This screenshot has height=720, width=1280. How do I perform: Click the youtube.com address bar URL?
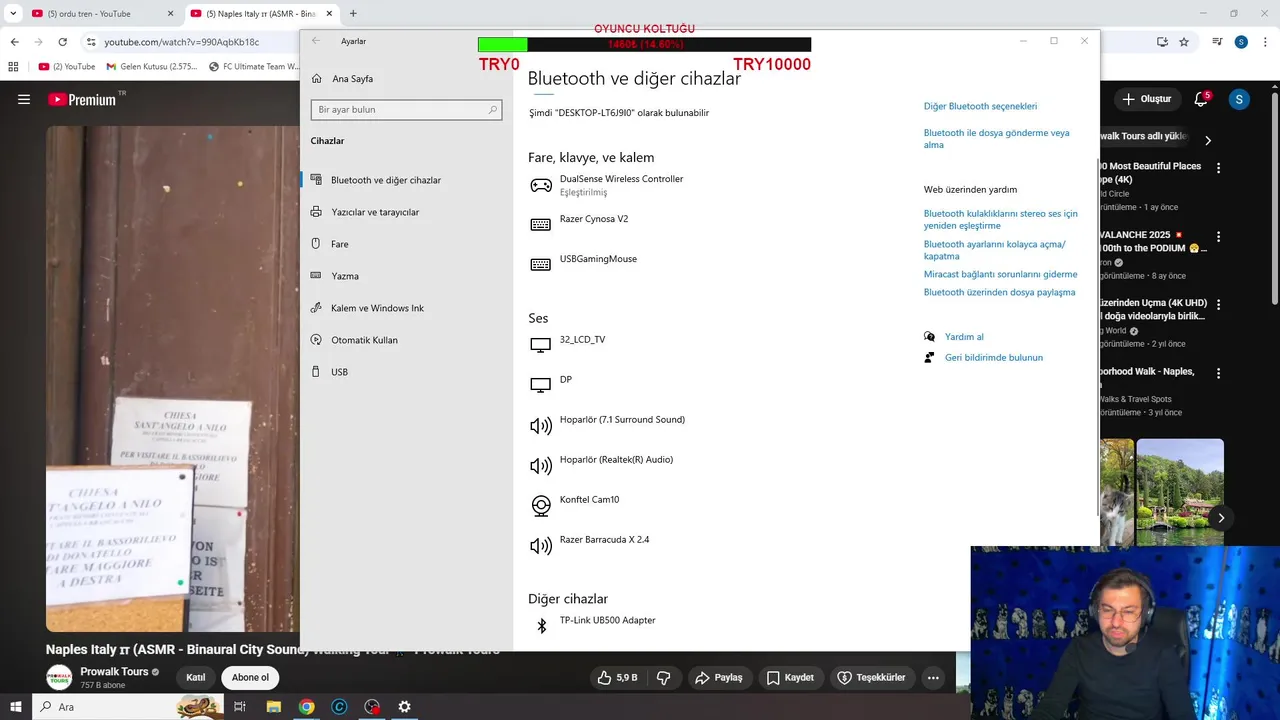click(x=182, y=42)
